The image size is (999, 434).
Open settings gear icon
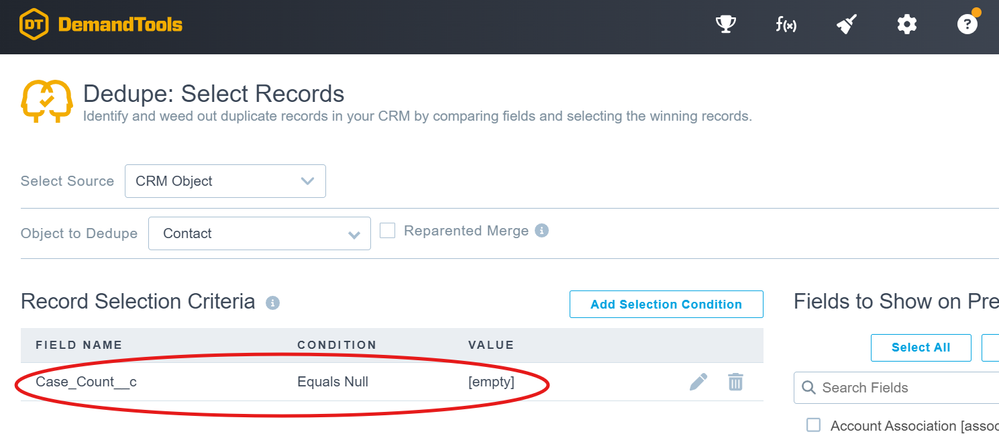point(907,24)
